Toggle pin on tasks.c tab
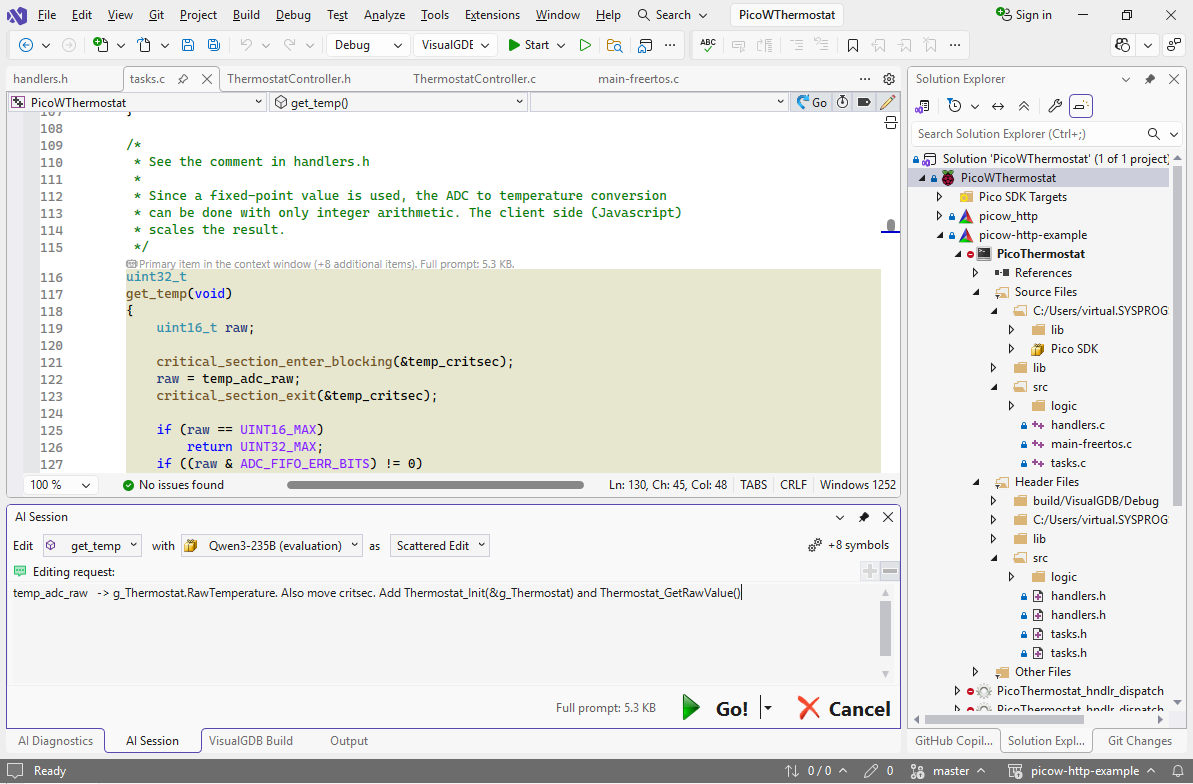Screen dimensions: 1193x784 (185, 79)
